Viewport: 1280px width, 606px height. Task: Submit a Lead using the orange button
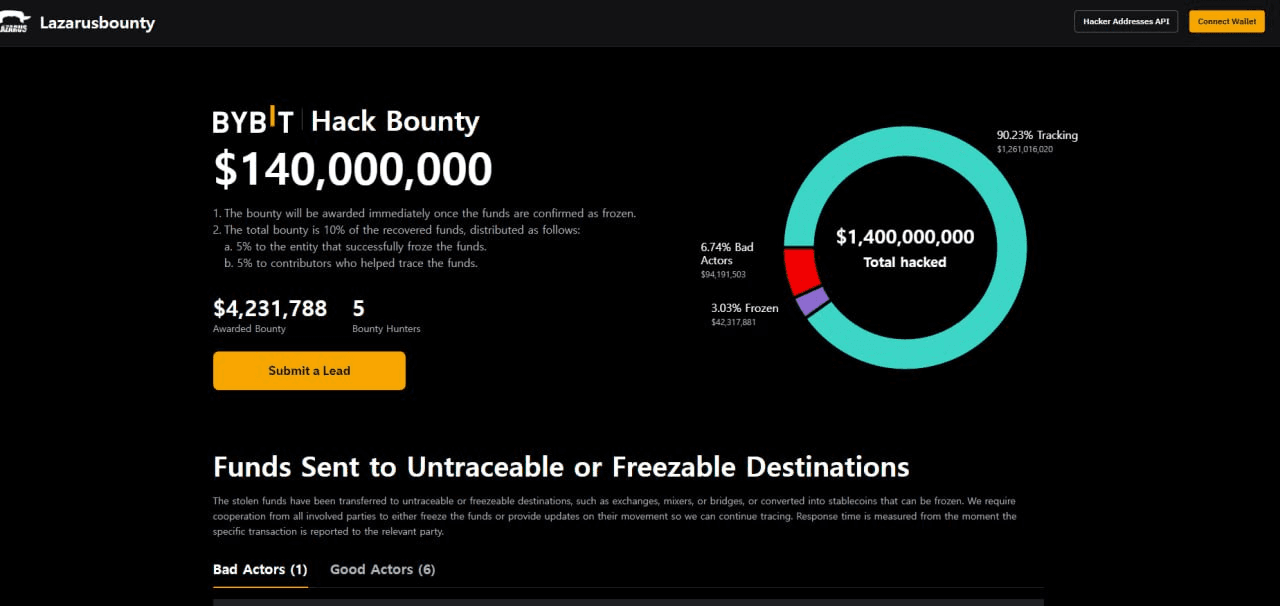point(309,370)
